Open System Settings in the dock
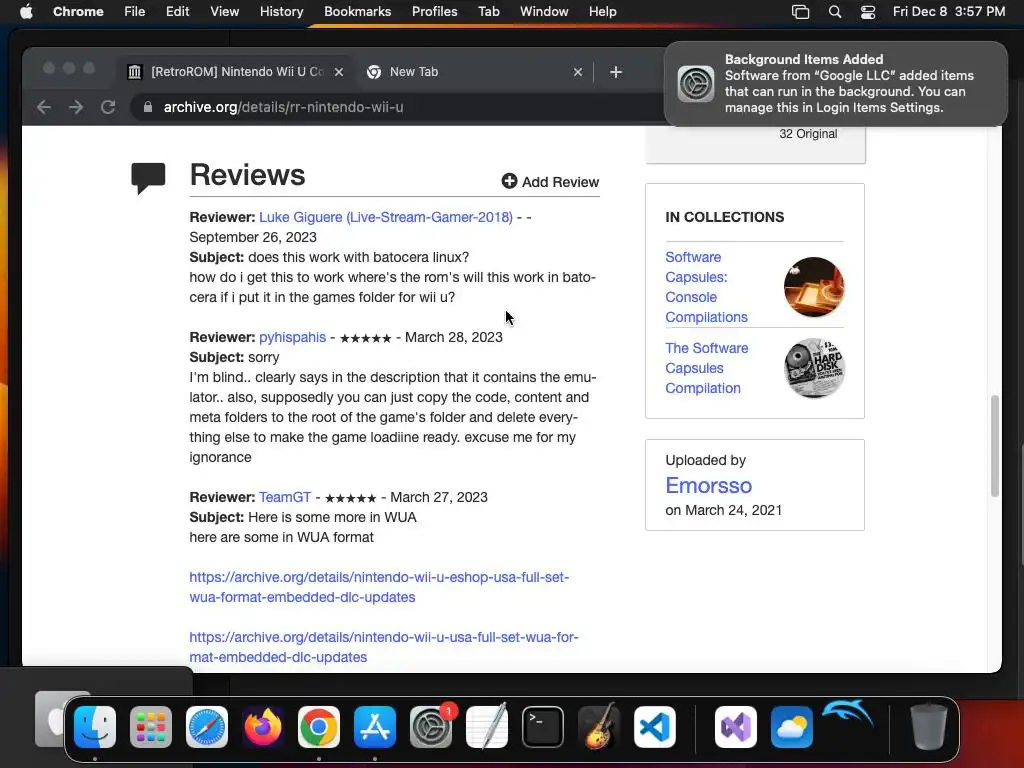The width and height of the screenshot is (1024, 768). pyautogui.click(x=431, y=726)
